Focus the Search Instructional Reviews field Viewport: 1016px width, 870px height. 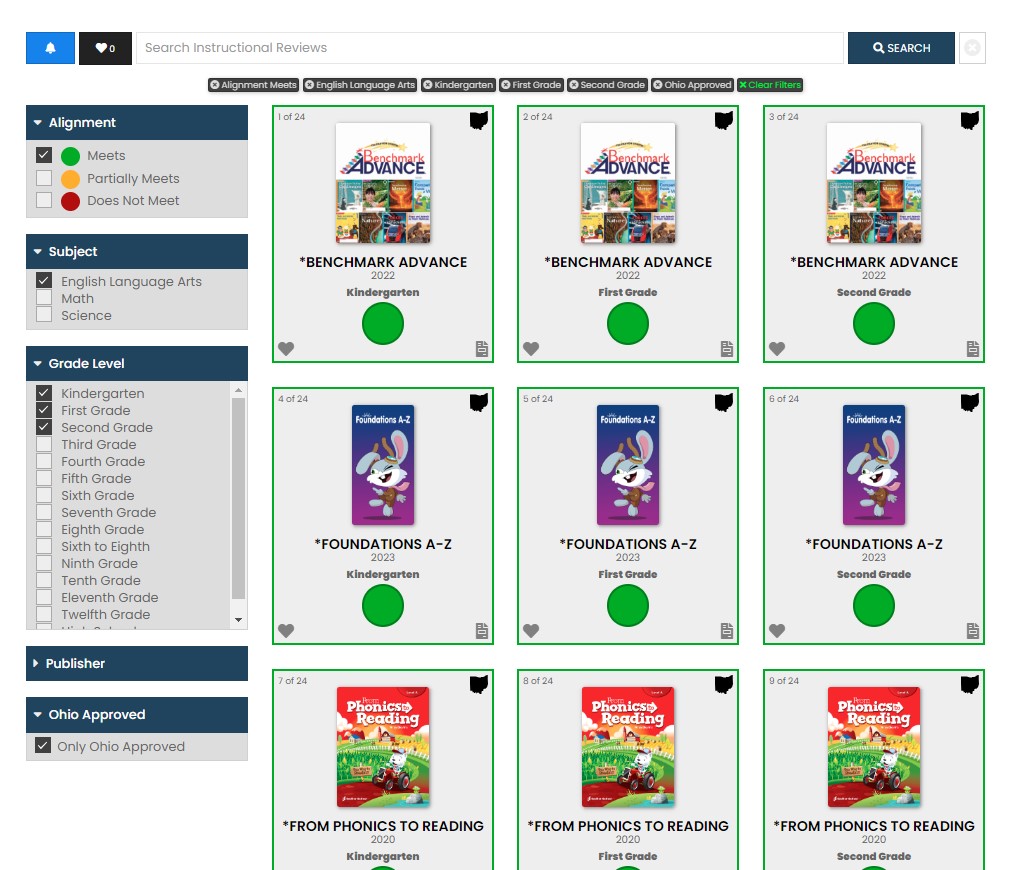point(490,48)
